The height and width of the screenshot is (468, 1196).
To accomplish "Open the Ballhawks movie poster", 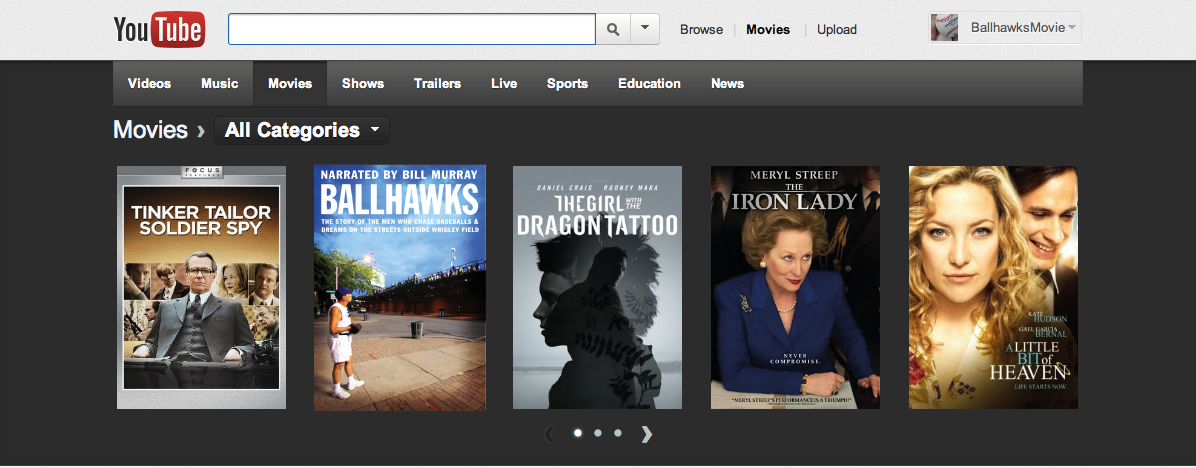I will [400, 287].
